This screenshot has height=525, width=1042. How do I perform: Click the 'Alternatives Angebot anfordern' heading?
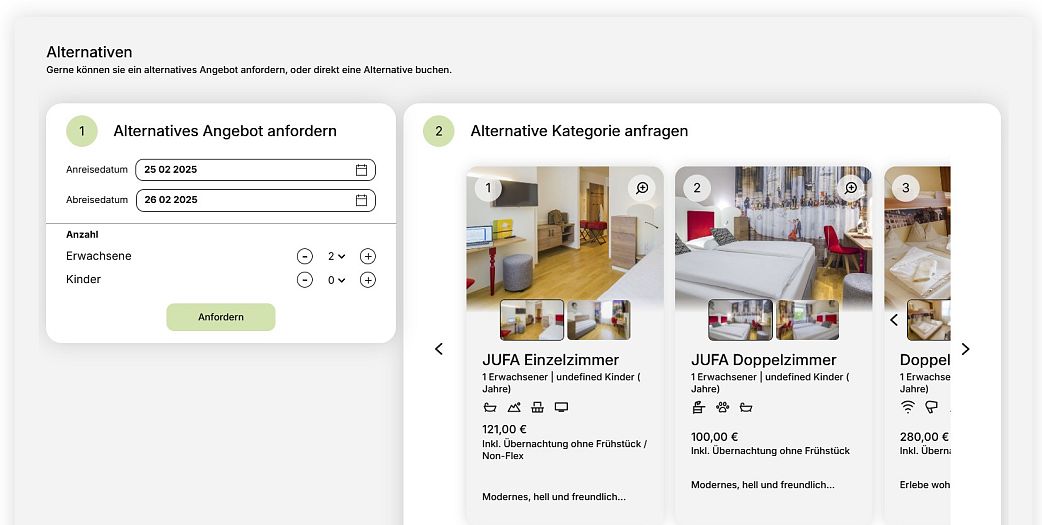(x=225, y=131)
